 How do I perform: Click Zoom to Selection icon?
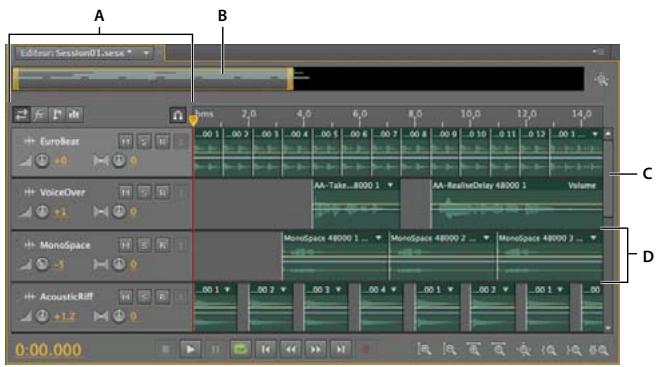tap(598, 349)
